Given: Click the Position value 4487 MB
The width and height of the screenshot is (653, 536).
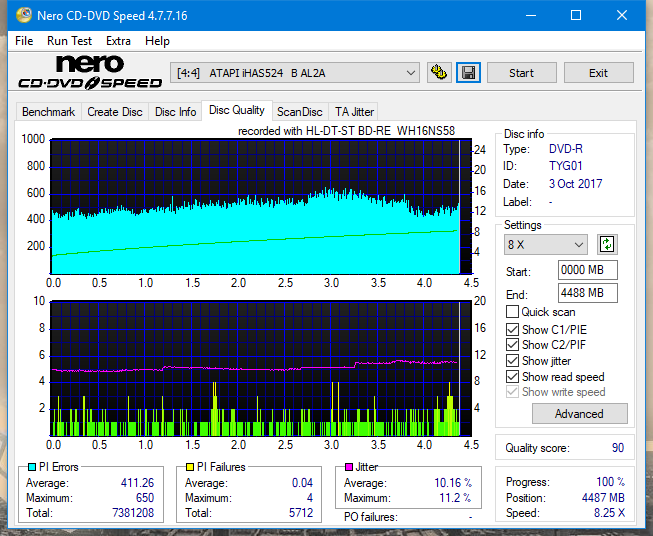Looking at the screenshot, I should coord(603,498).
